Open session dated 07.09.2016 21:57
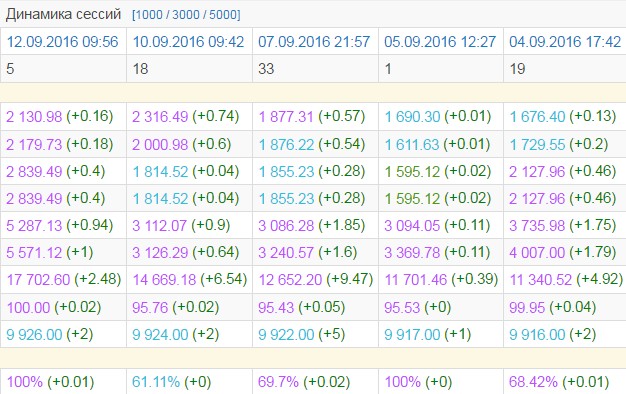 pos(314,42)
